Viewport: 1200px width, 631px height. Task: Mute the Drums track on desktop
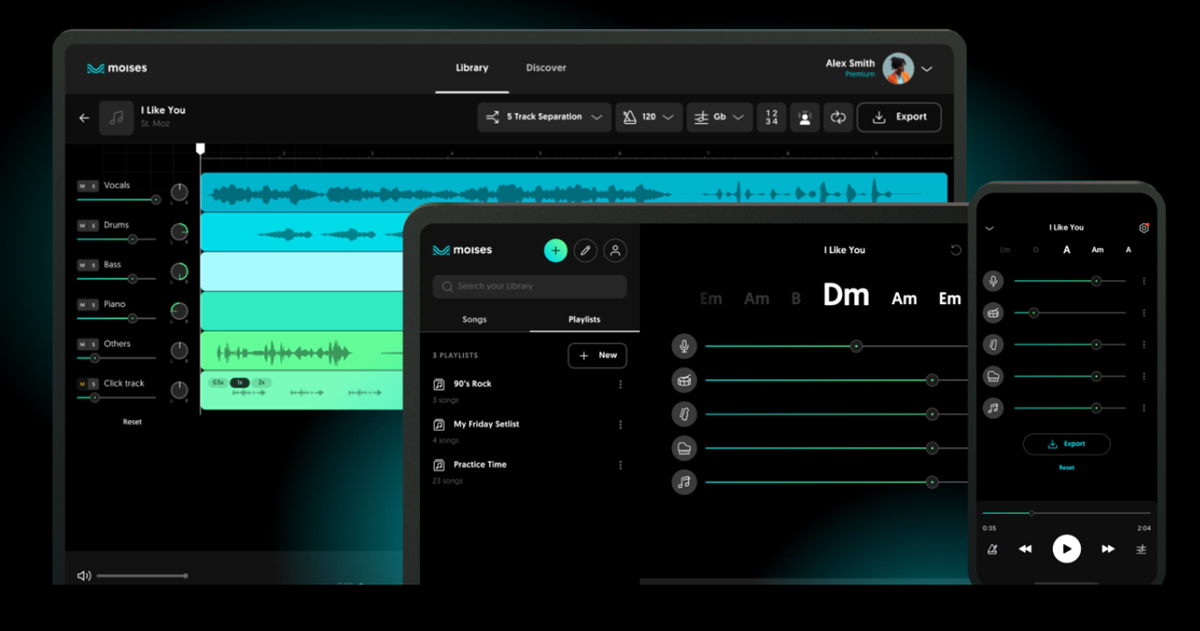(x=83, y=226)
